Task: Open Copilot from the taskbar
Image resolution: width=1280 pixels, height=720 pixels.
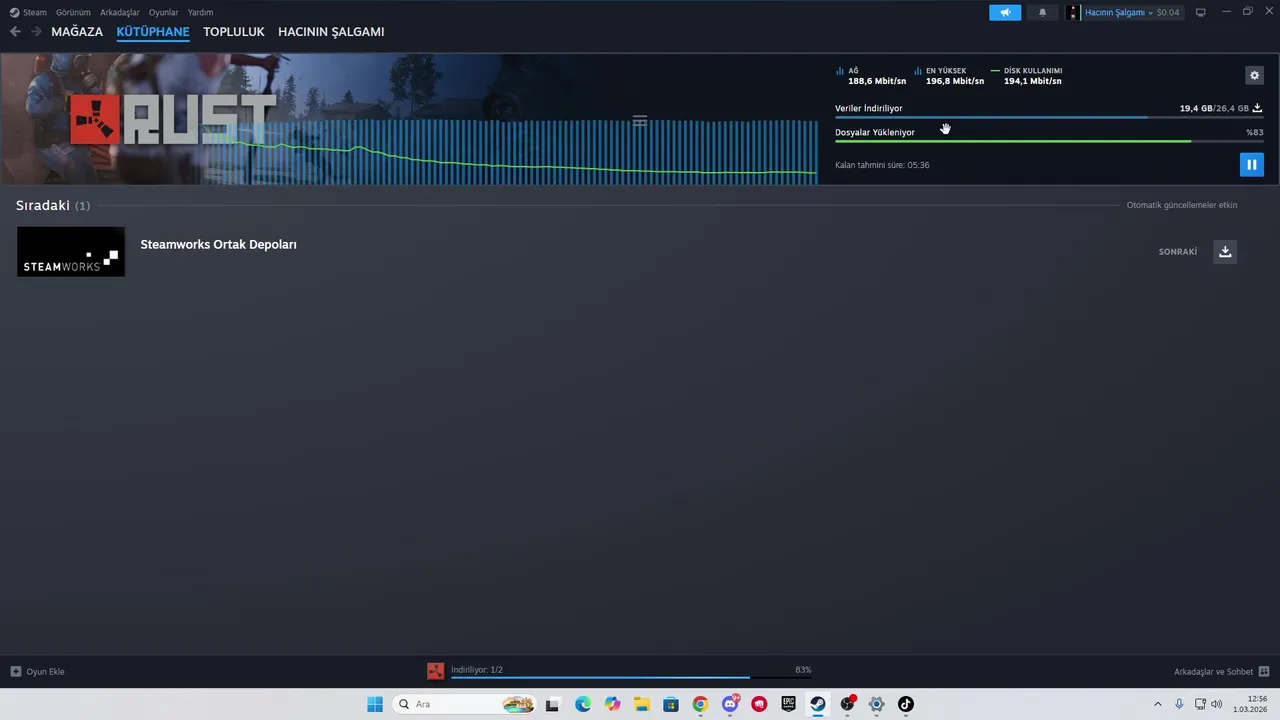Action: point(612,704)
